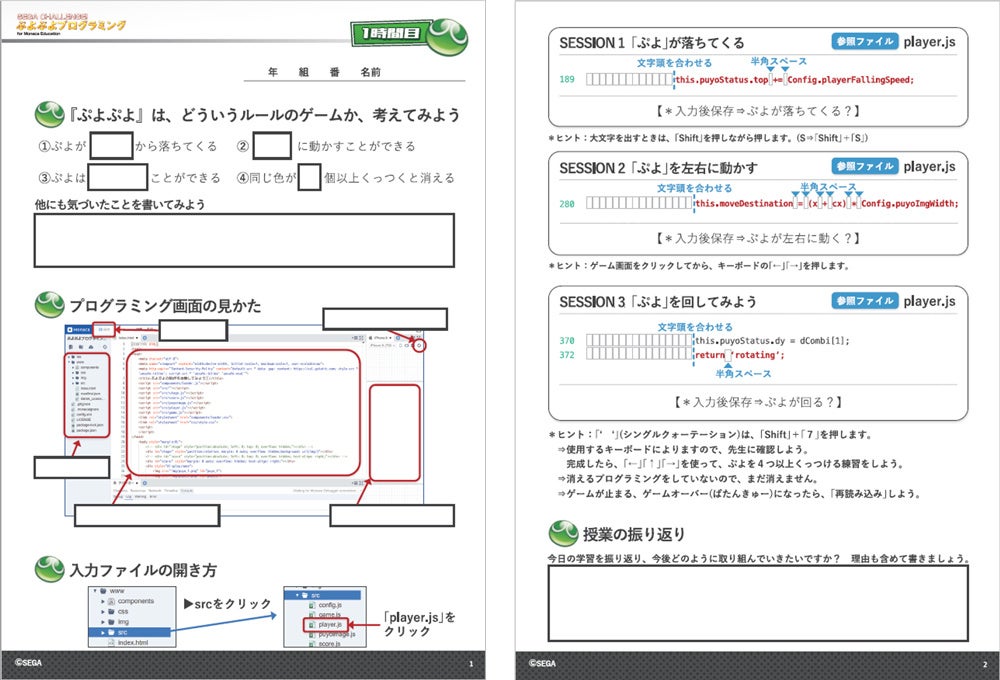Click the red-circled icon in the IDE screenshot toolbar

pos(419,346)
